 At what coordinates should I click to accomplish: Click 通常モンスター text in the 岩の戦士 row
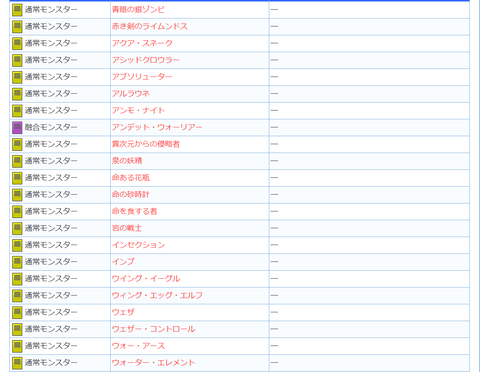[x=51, y=228]
